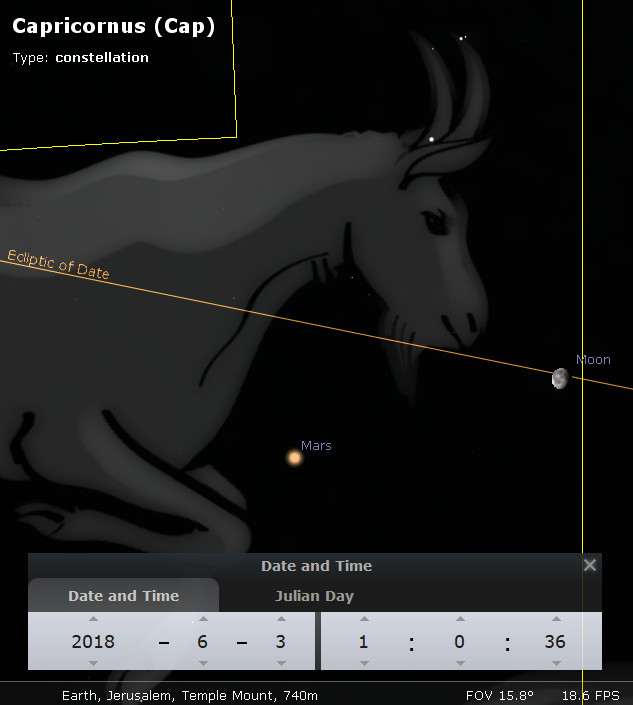Increase the year value above 2018

click(94, 619)
